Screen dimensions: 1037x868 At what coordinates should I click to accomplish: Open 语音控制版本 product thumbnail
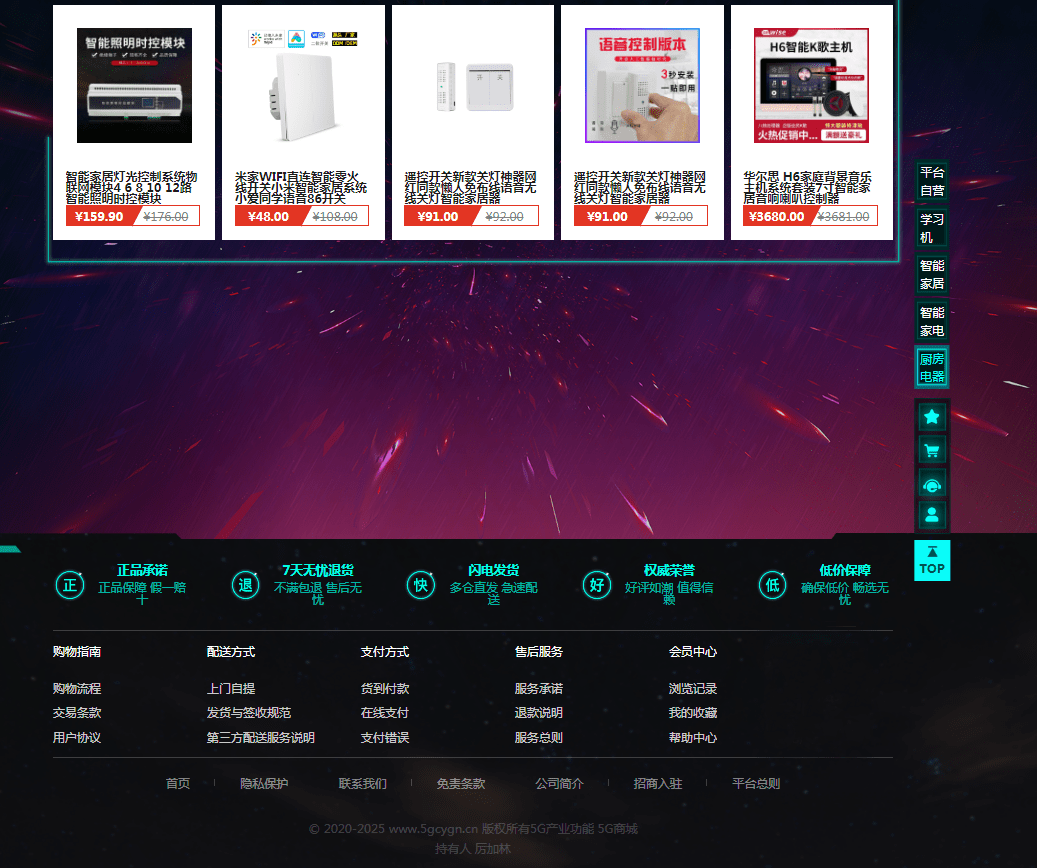coord(642,85)
